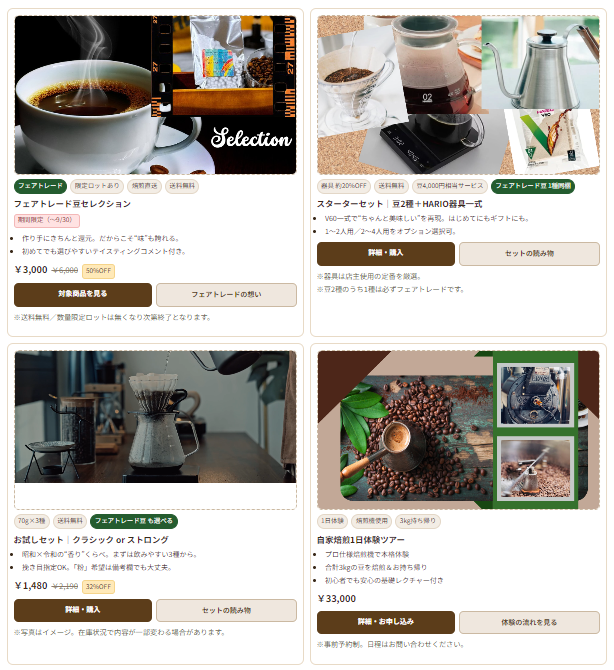This screenshot has height=670, width=614.
Task: Click the 対象商品を見る button
Action: click(x=83, y=294)
